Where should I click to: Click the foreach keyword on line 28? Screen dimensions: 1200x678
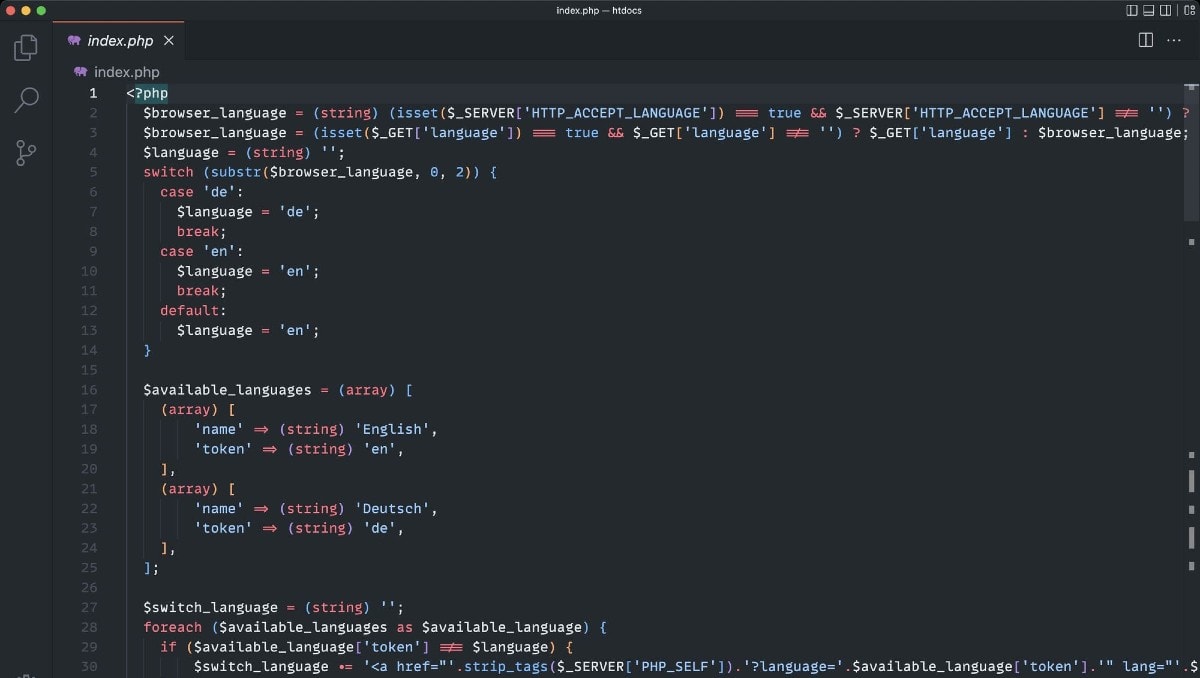[x=172, y=627]
